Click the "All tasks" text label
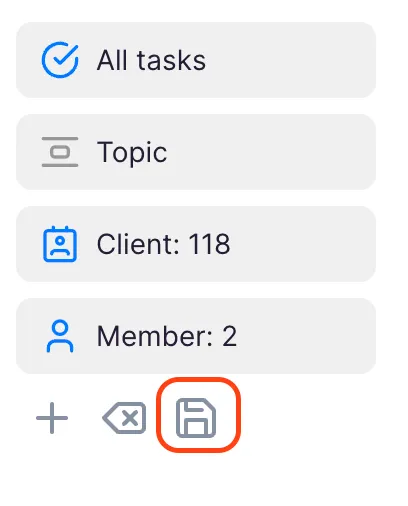 pyautogui.click(x=151, y=60)
